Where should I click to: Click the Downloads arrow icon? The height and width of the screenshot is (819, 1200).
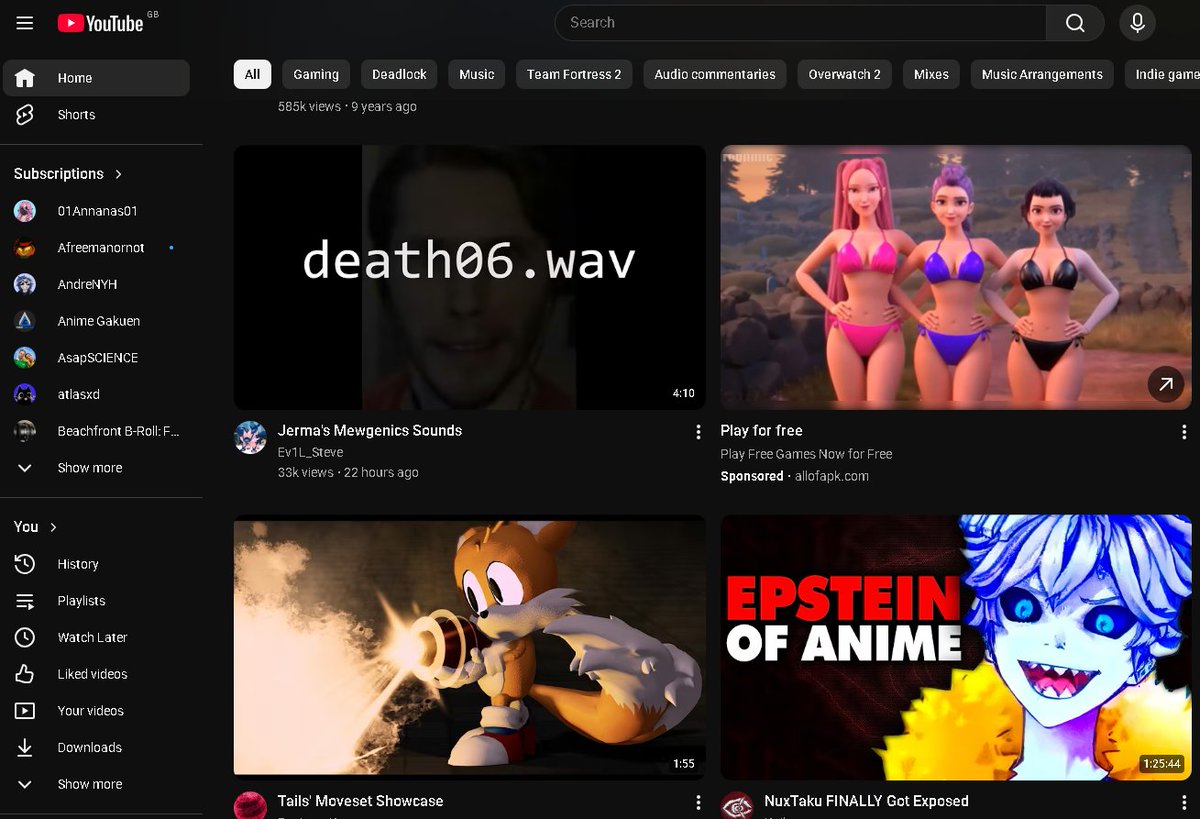25,747
